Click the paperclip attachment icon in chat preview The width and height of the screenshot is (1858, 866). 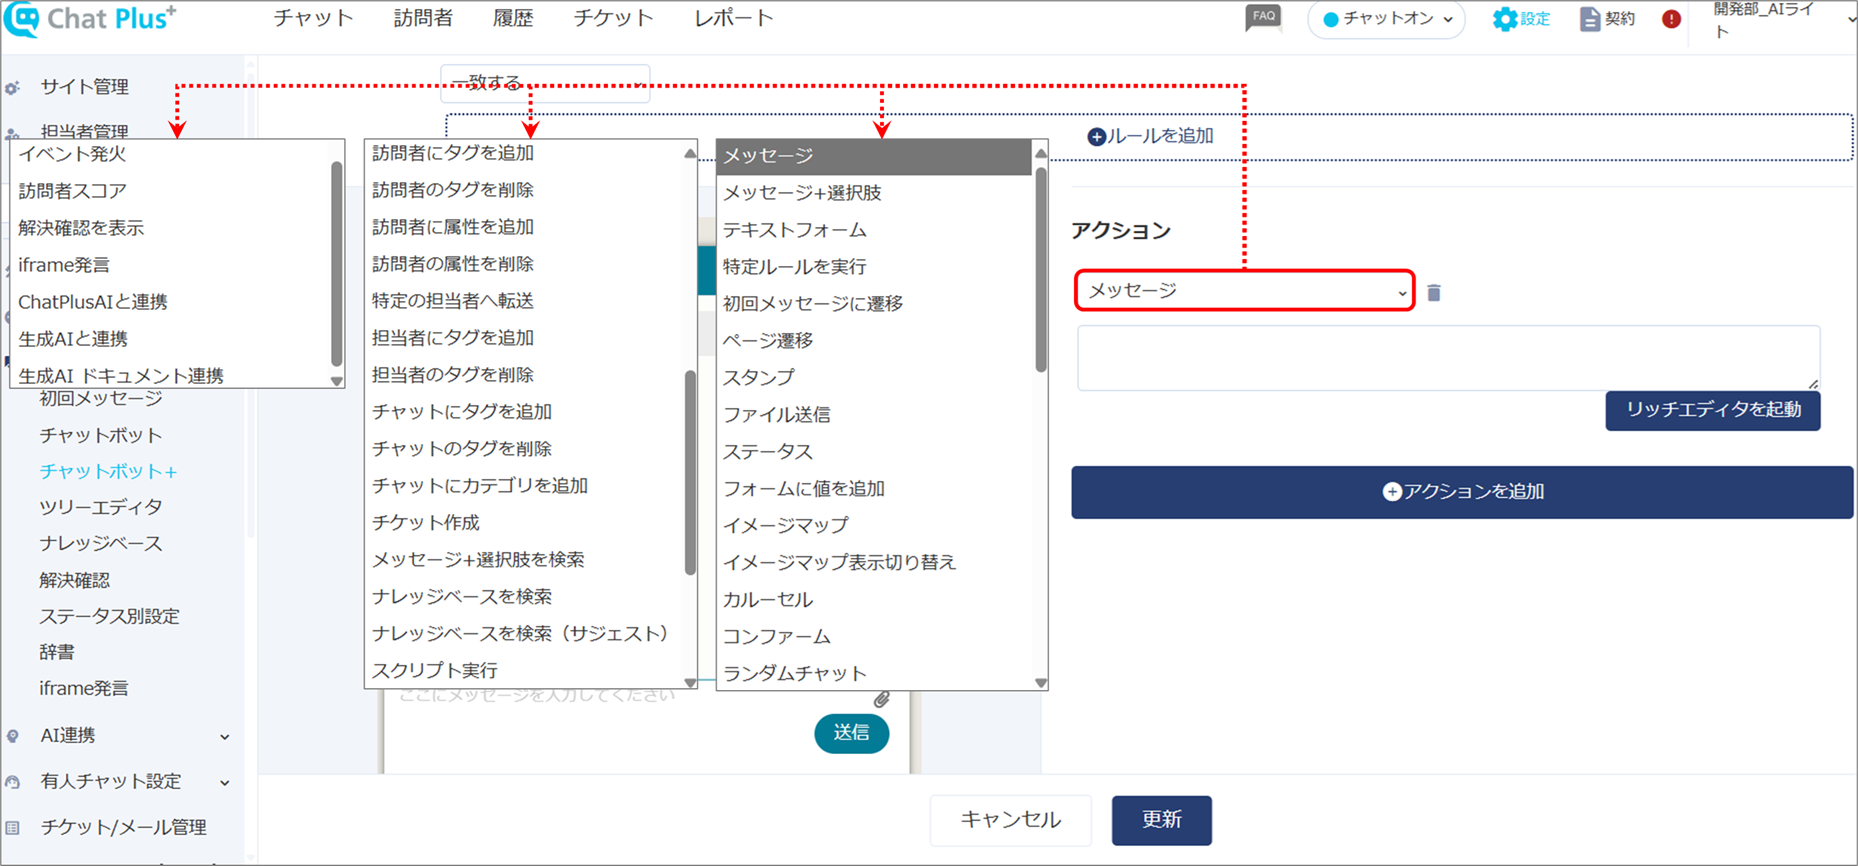coord(881,699)
